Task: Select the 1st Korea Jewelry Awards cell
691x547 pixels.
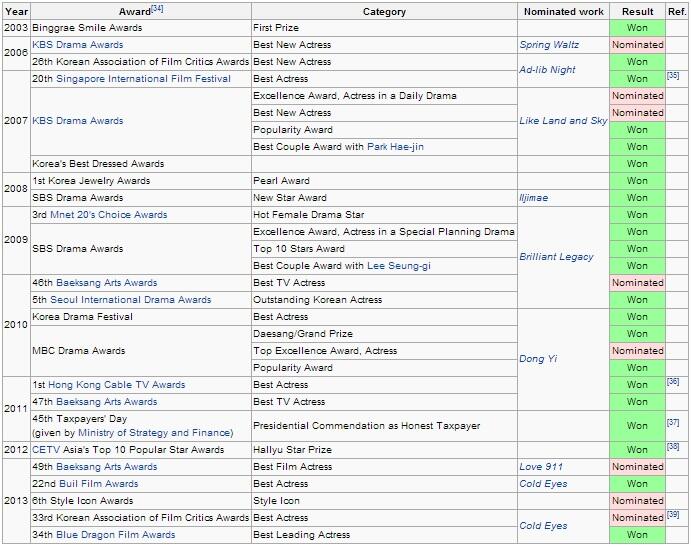Action: [x=141, y=181]
